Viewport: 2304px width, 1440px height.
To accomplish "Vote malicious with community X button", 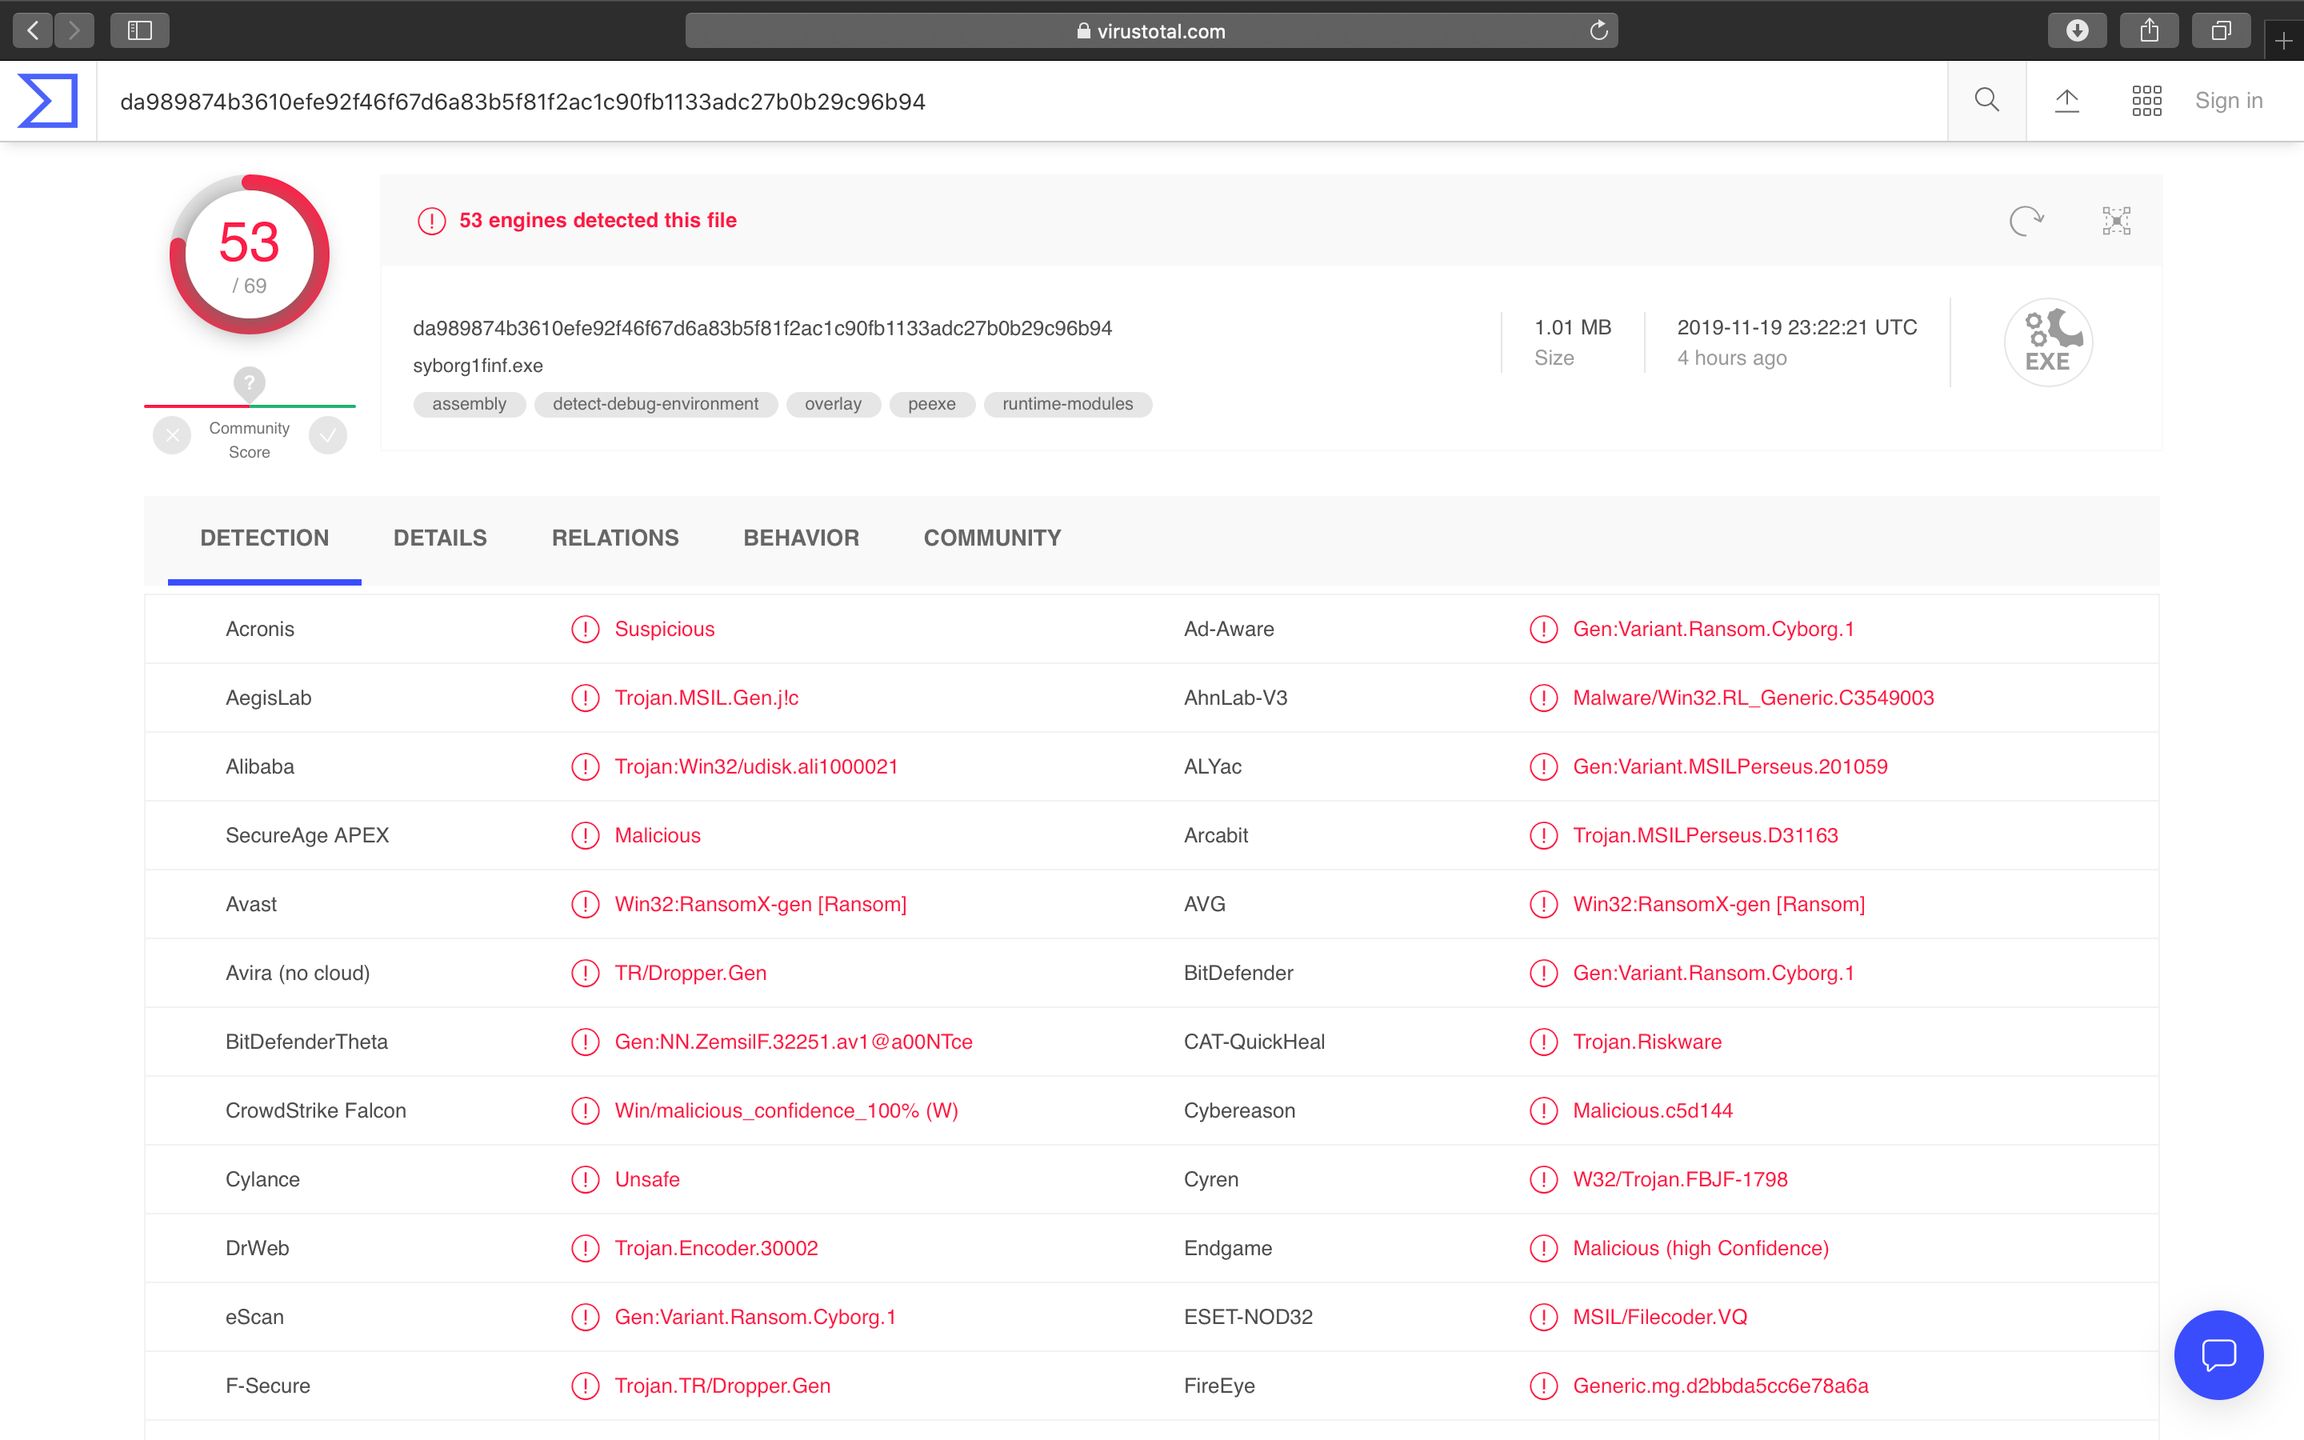I will point(172,436).
